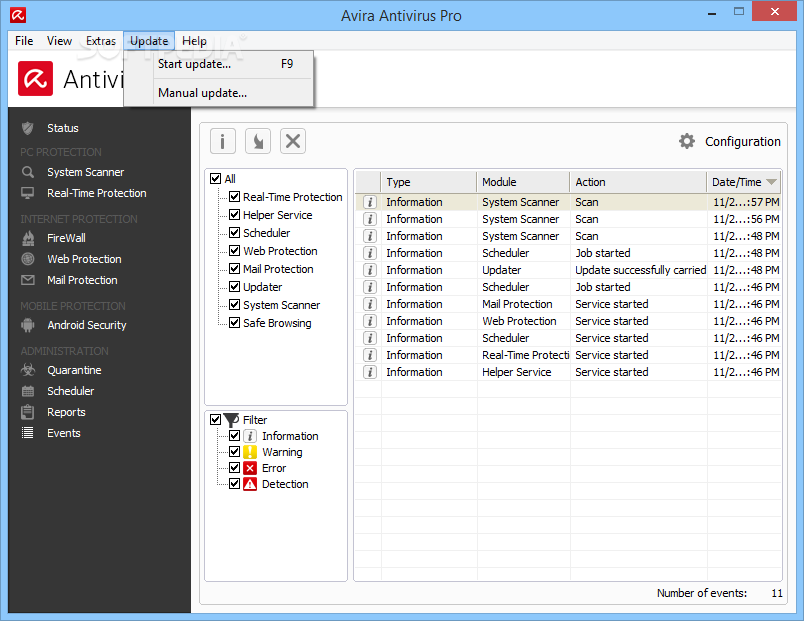Click the Web Protection globe icon

click(x=28, y=259)
